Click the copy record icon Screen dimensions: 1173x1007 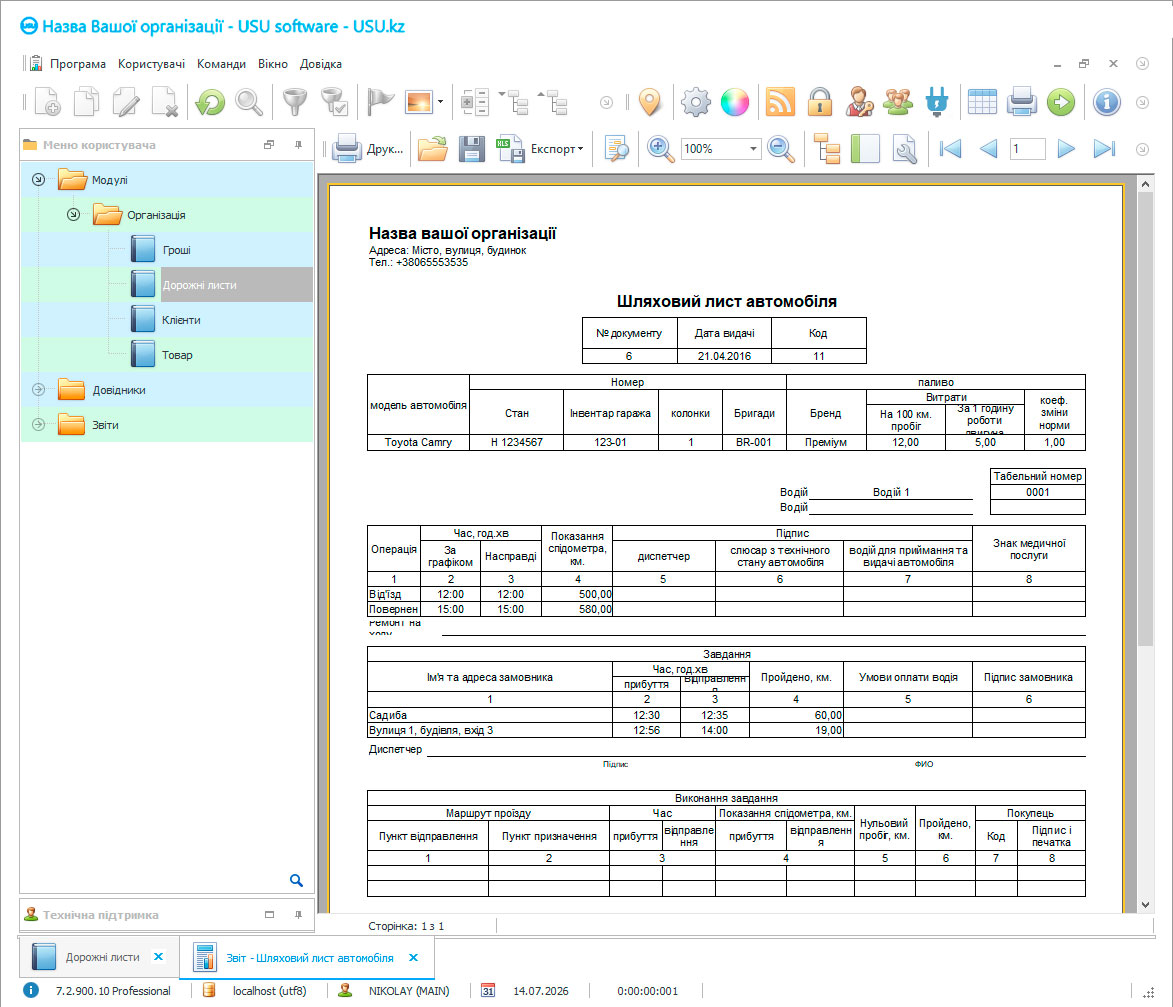click(x=86, y=102)
